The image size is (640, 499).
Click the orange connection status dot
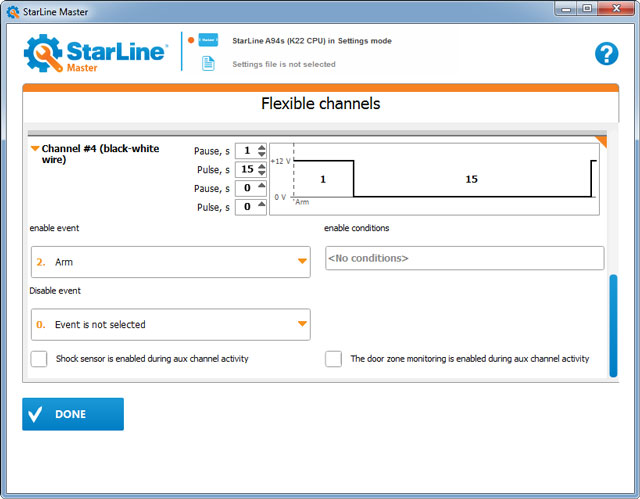191,40
